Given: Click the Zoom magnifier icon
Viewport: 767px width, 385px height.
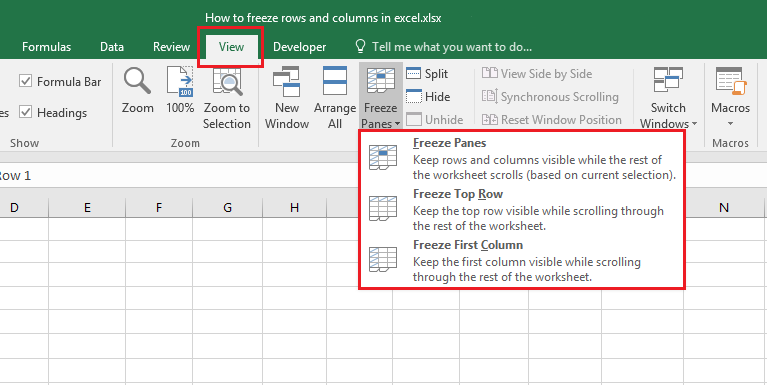Looking at the screenshot, I should pyautogui.click(x=137, y=81).
